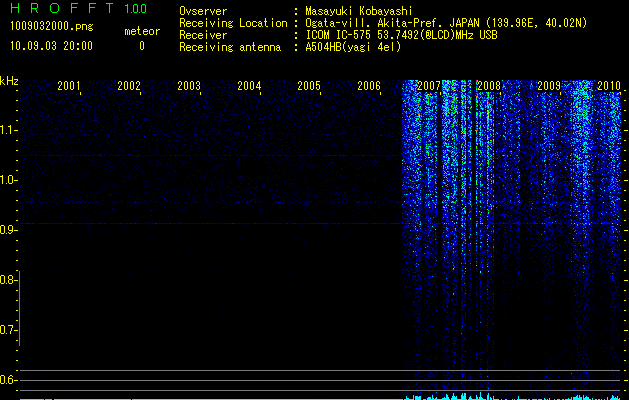Click the cyan signal level graph at the bottom
Screen dimensions: 629x400
320,396
